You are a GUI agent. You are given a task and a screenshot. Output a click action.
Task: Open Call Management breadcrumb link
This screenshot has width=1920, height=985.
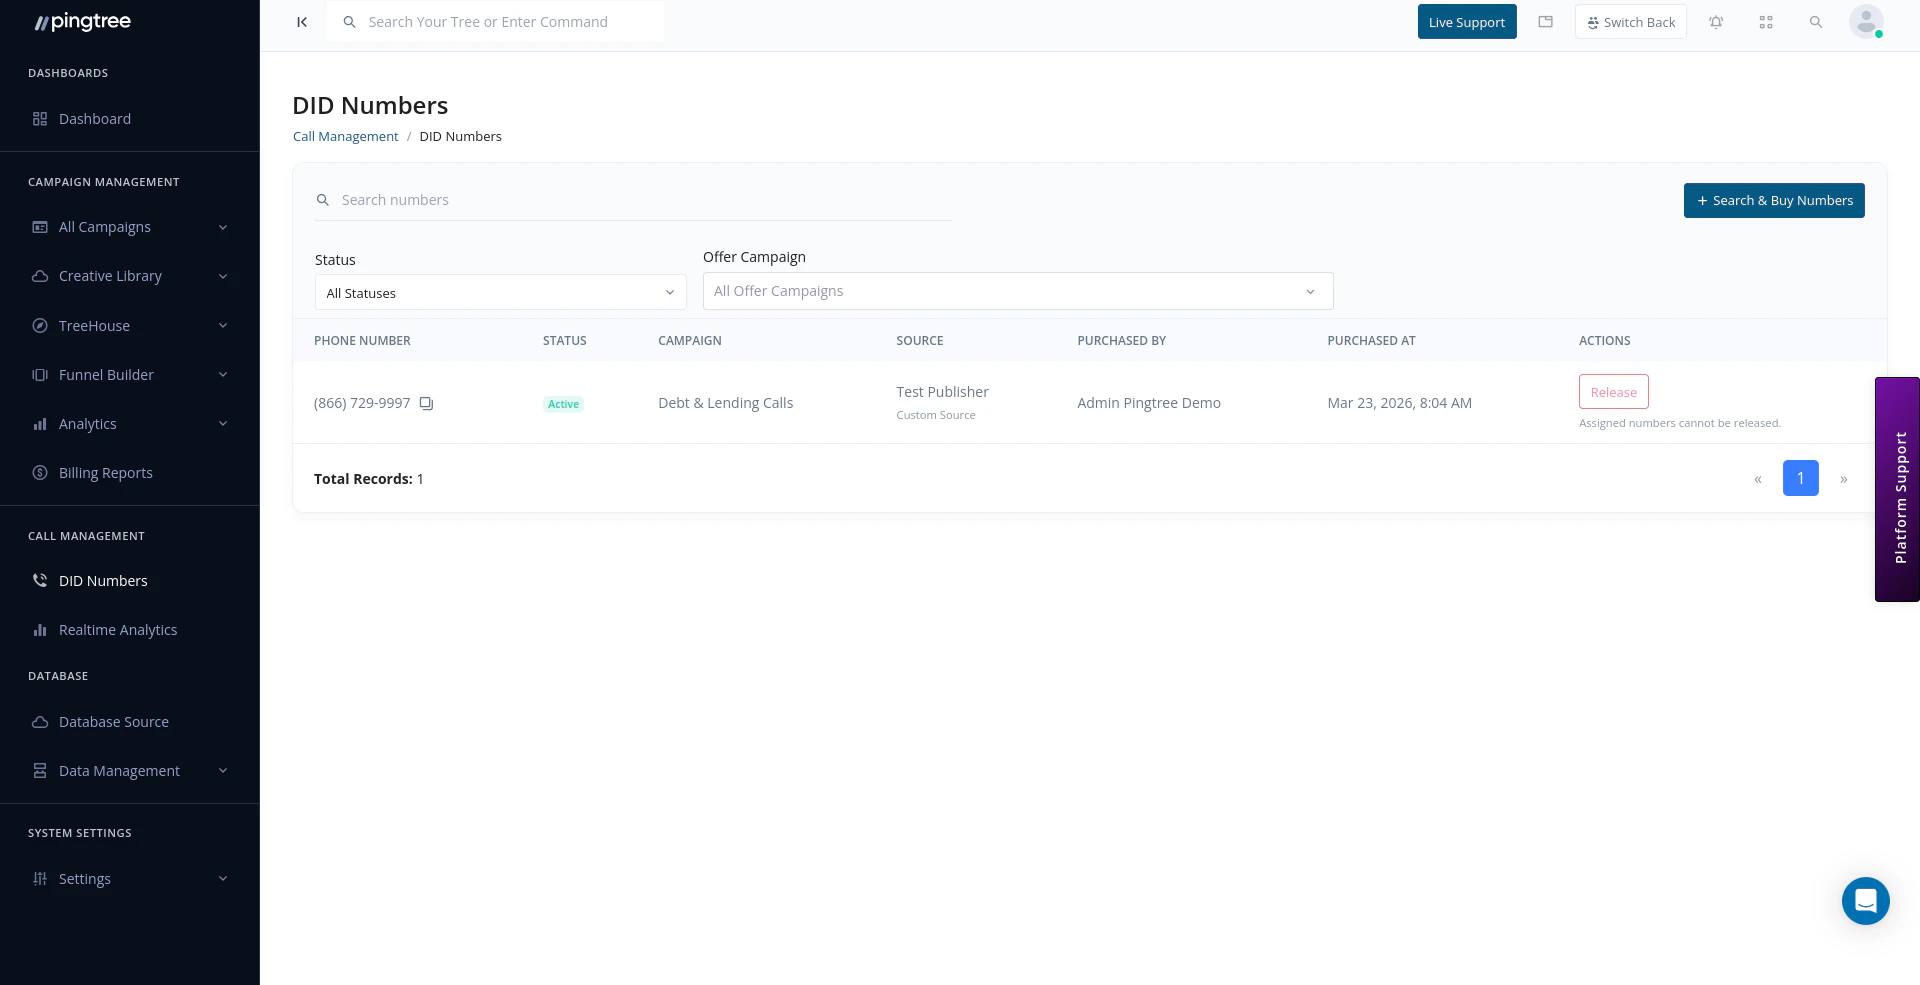pos(345,136)
